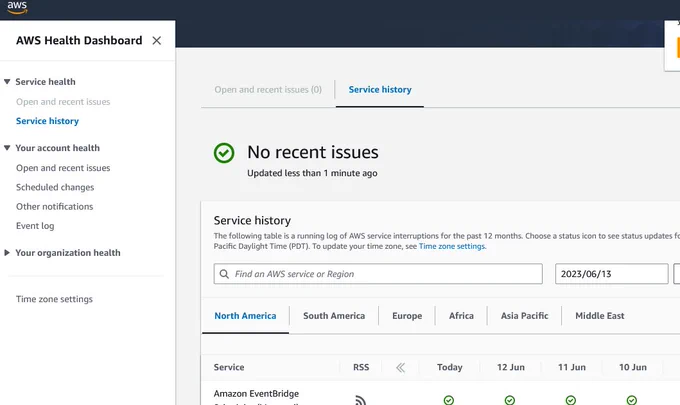Viewport: 680px width, 405px height.
Task: Switch to Europe region tab
Action: (x=407, y=316)
